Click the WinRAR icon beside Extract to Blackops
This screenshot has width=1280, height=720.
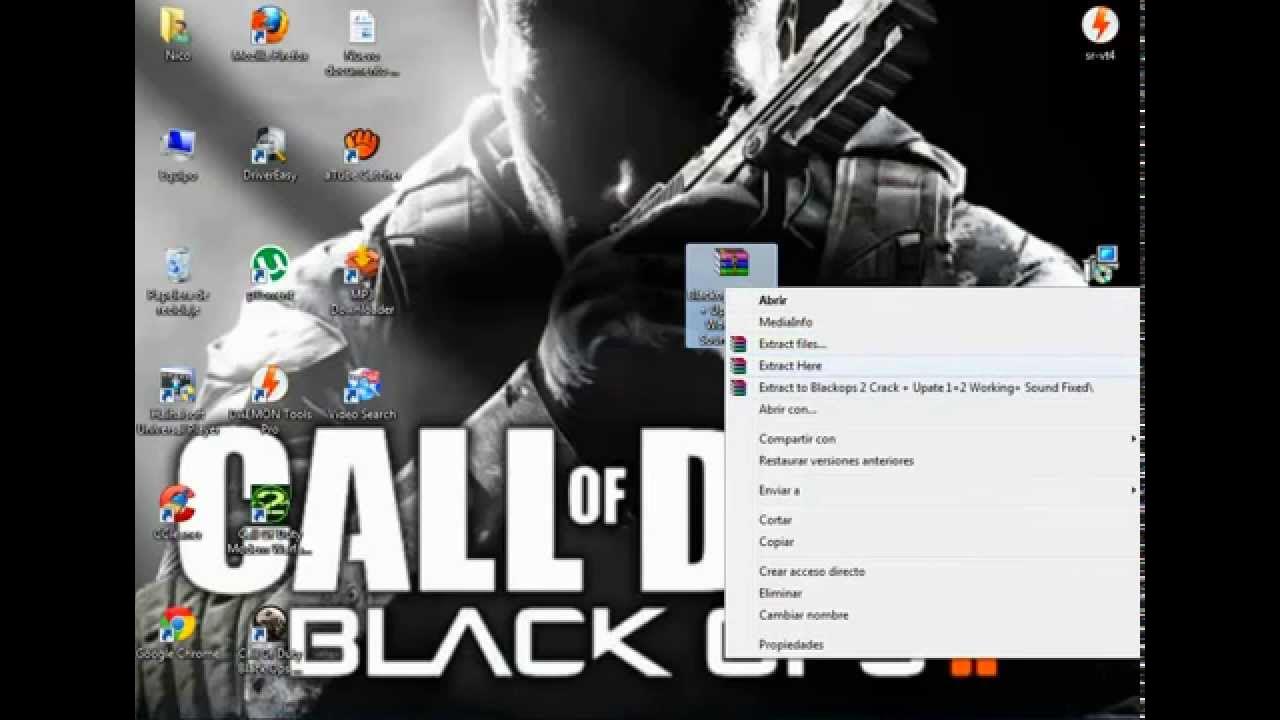(x=738, y=388)
